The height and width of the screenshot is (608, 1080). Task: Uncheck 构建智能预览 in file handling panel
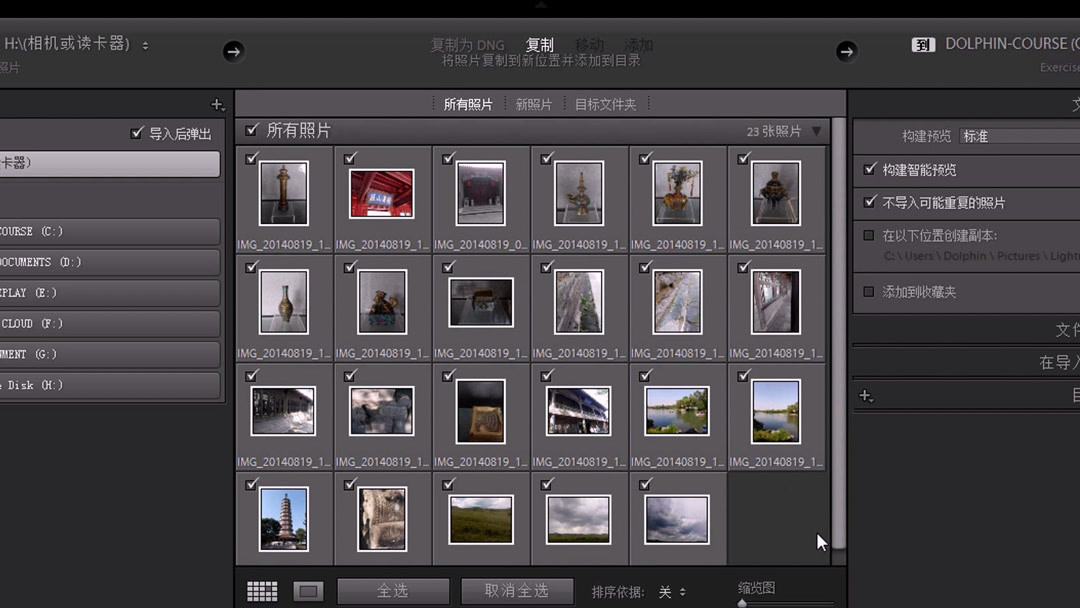click(x=869, y=170)
